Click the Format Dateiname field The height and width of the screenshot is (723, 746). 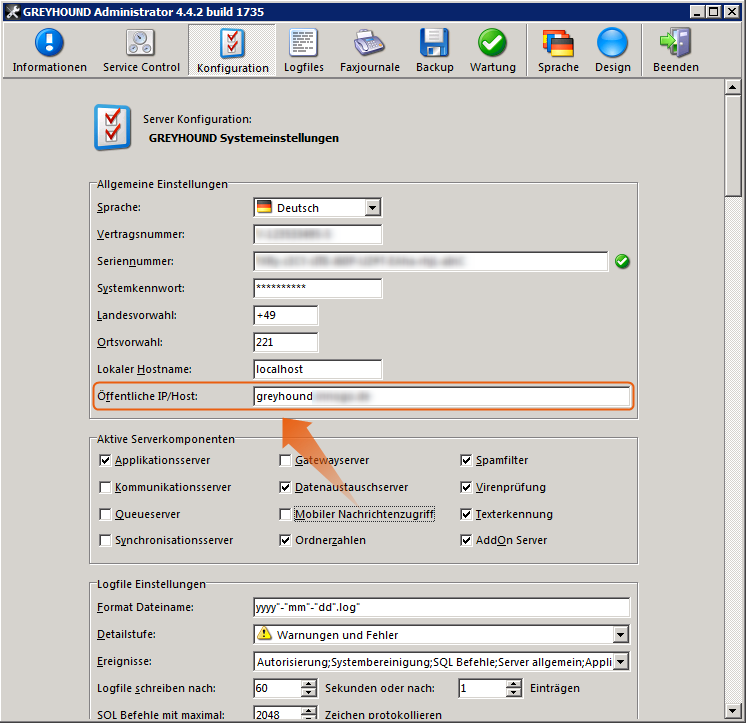tap(442, 607)
